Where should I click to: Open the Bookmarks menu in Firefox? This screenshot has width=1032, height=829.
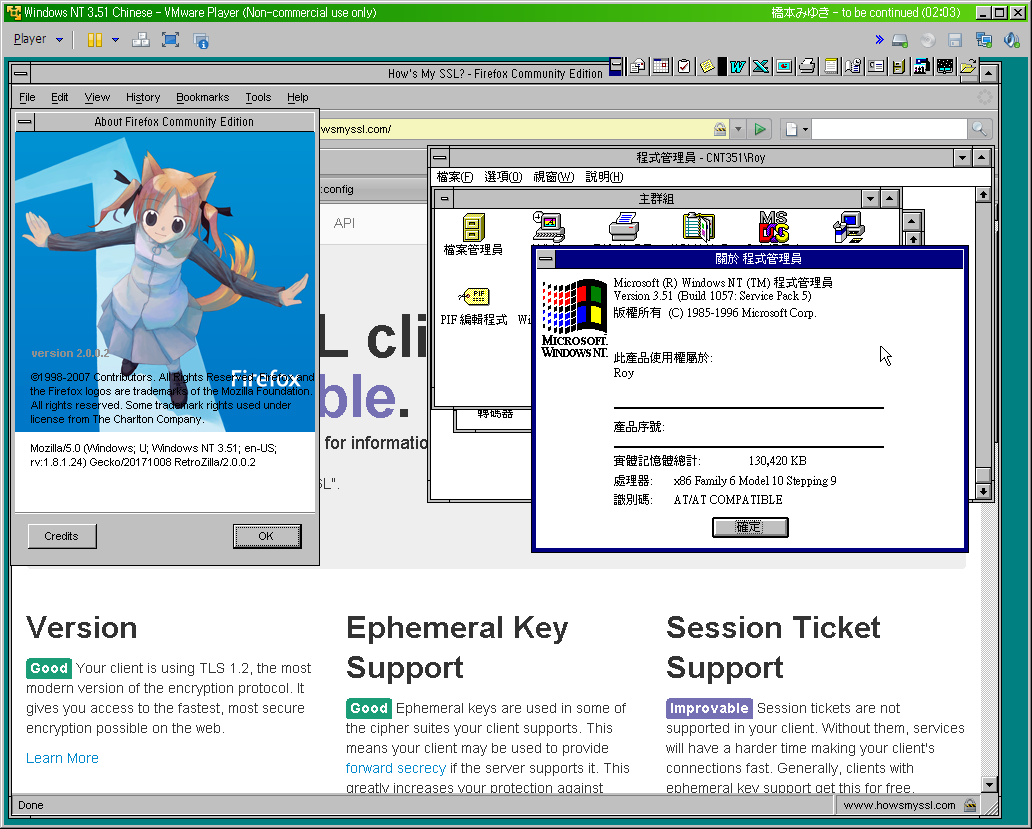pos(203,97)
